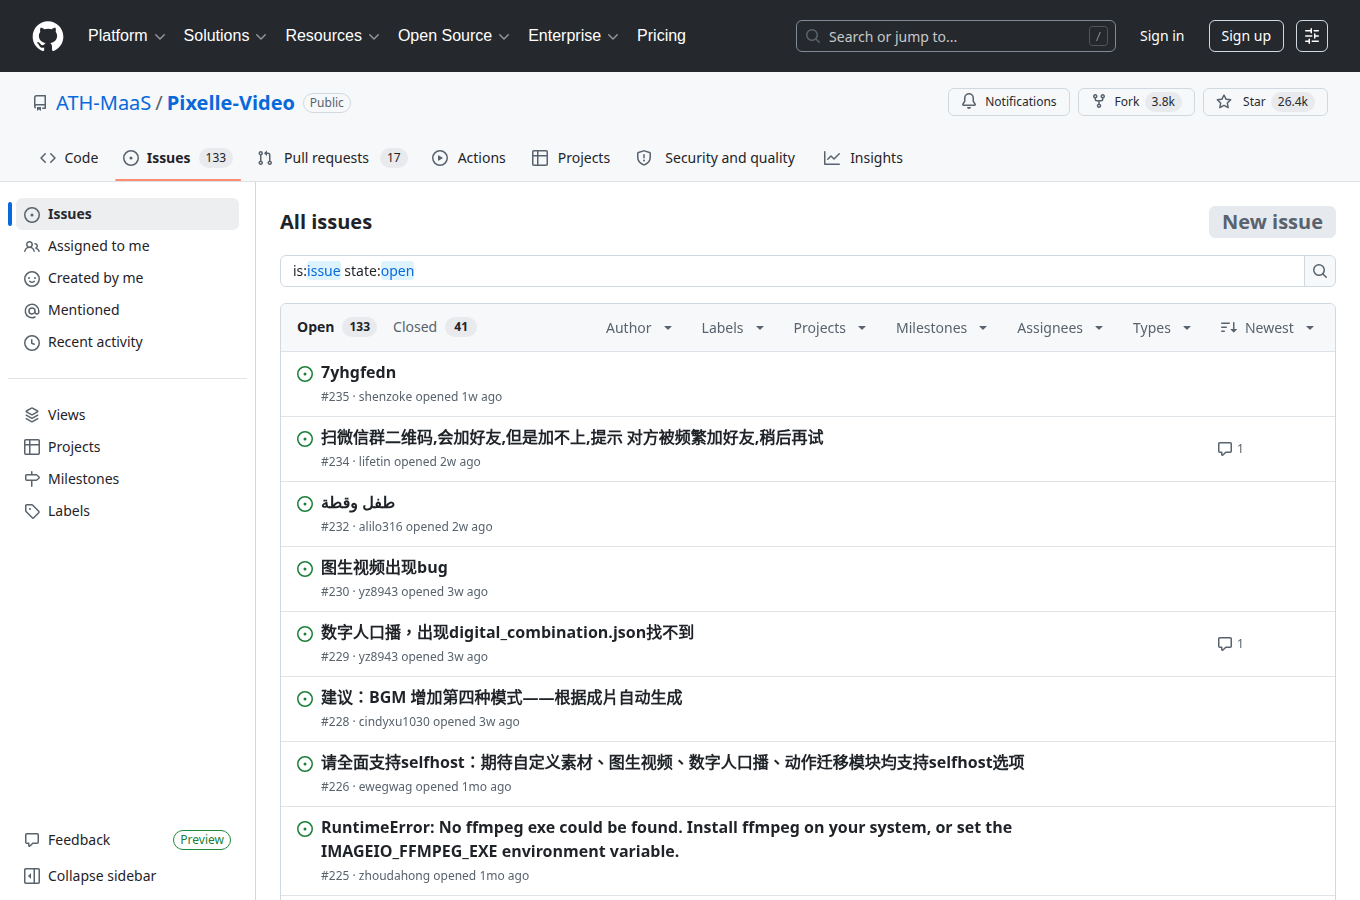Open the Security and quality tab
This screenshot has width=1360, height=900.
(x=716, y=158)
